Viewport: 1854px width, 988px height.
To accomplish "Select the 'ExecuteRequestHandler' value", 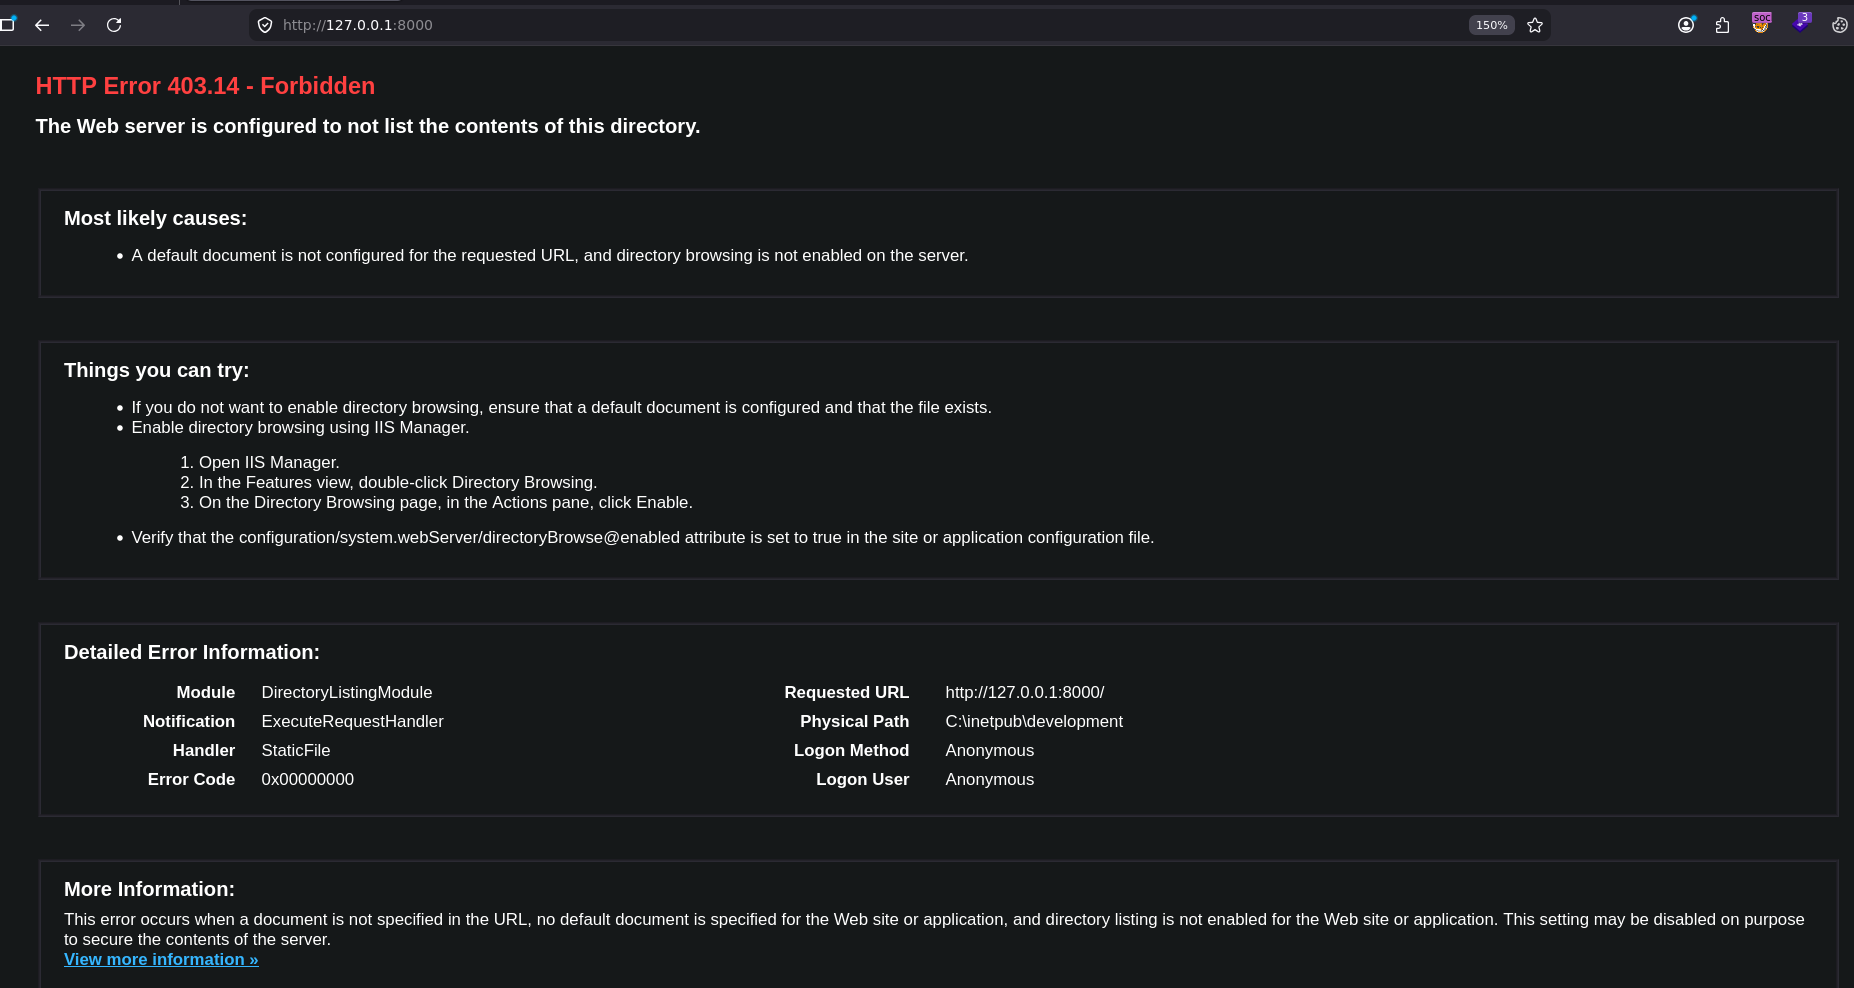I will 352,721.
